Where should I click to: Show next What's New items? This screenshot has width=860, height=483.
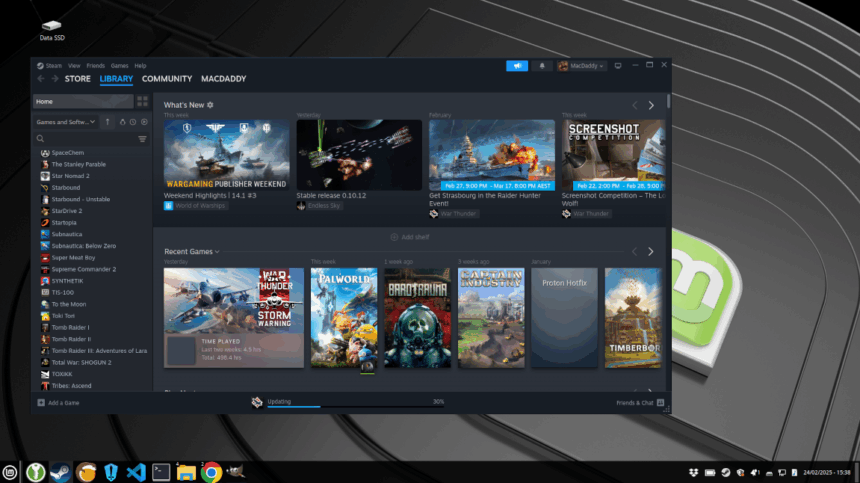(651, 105)
